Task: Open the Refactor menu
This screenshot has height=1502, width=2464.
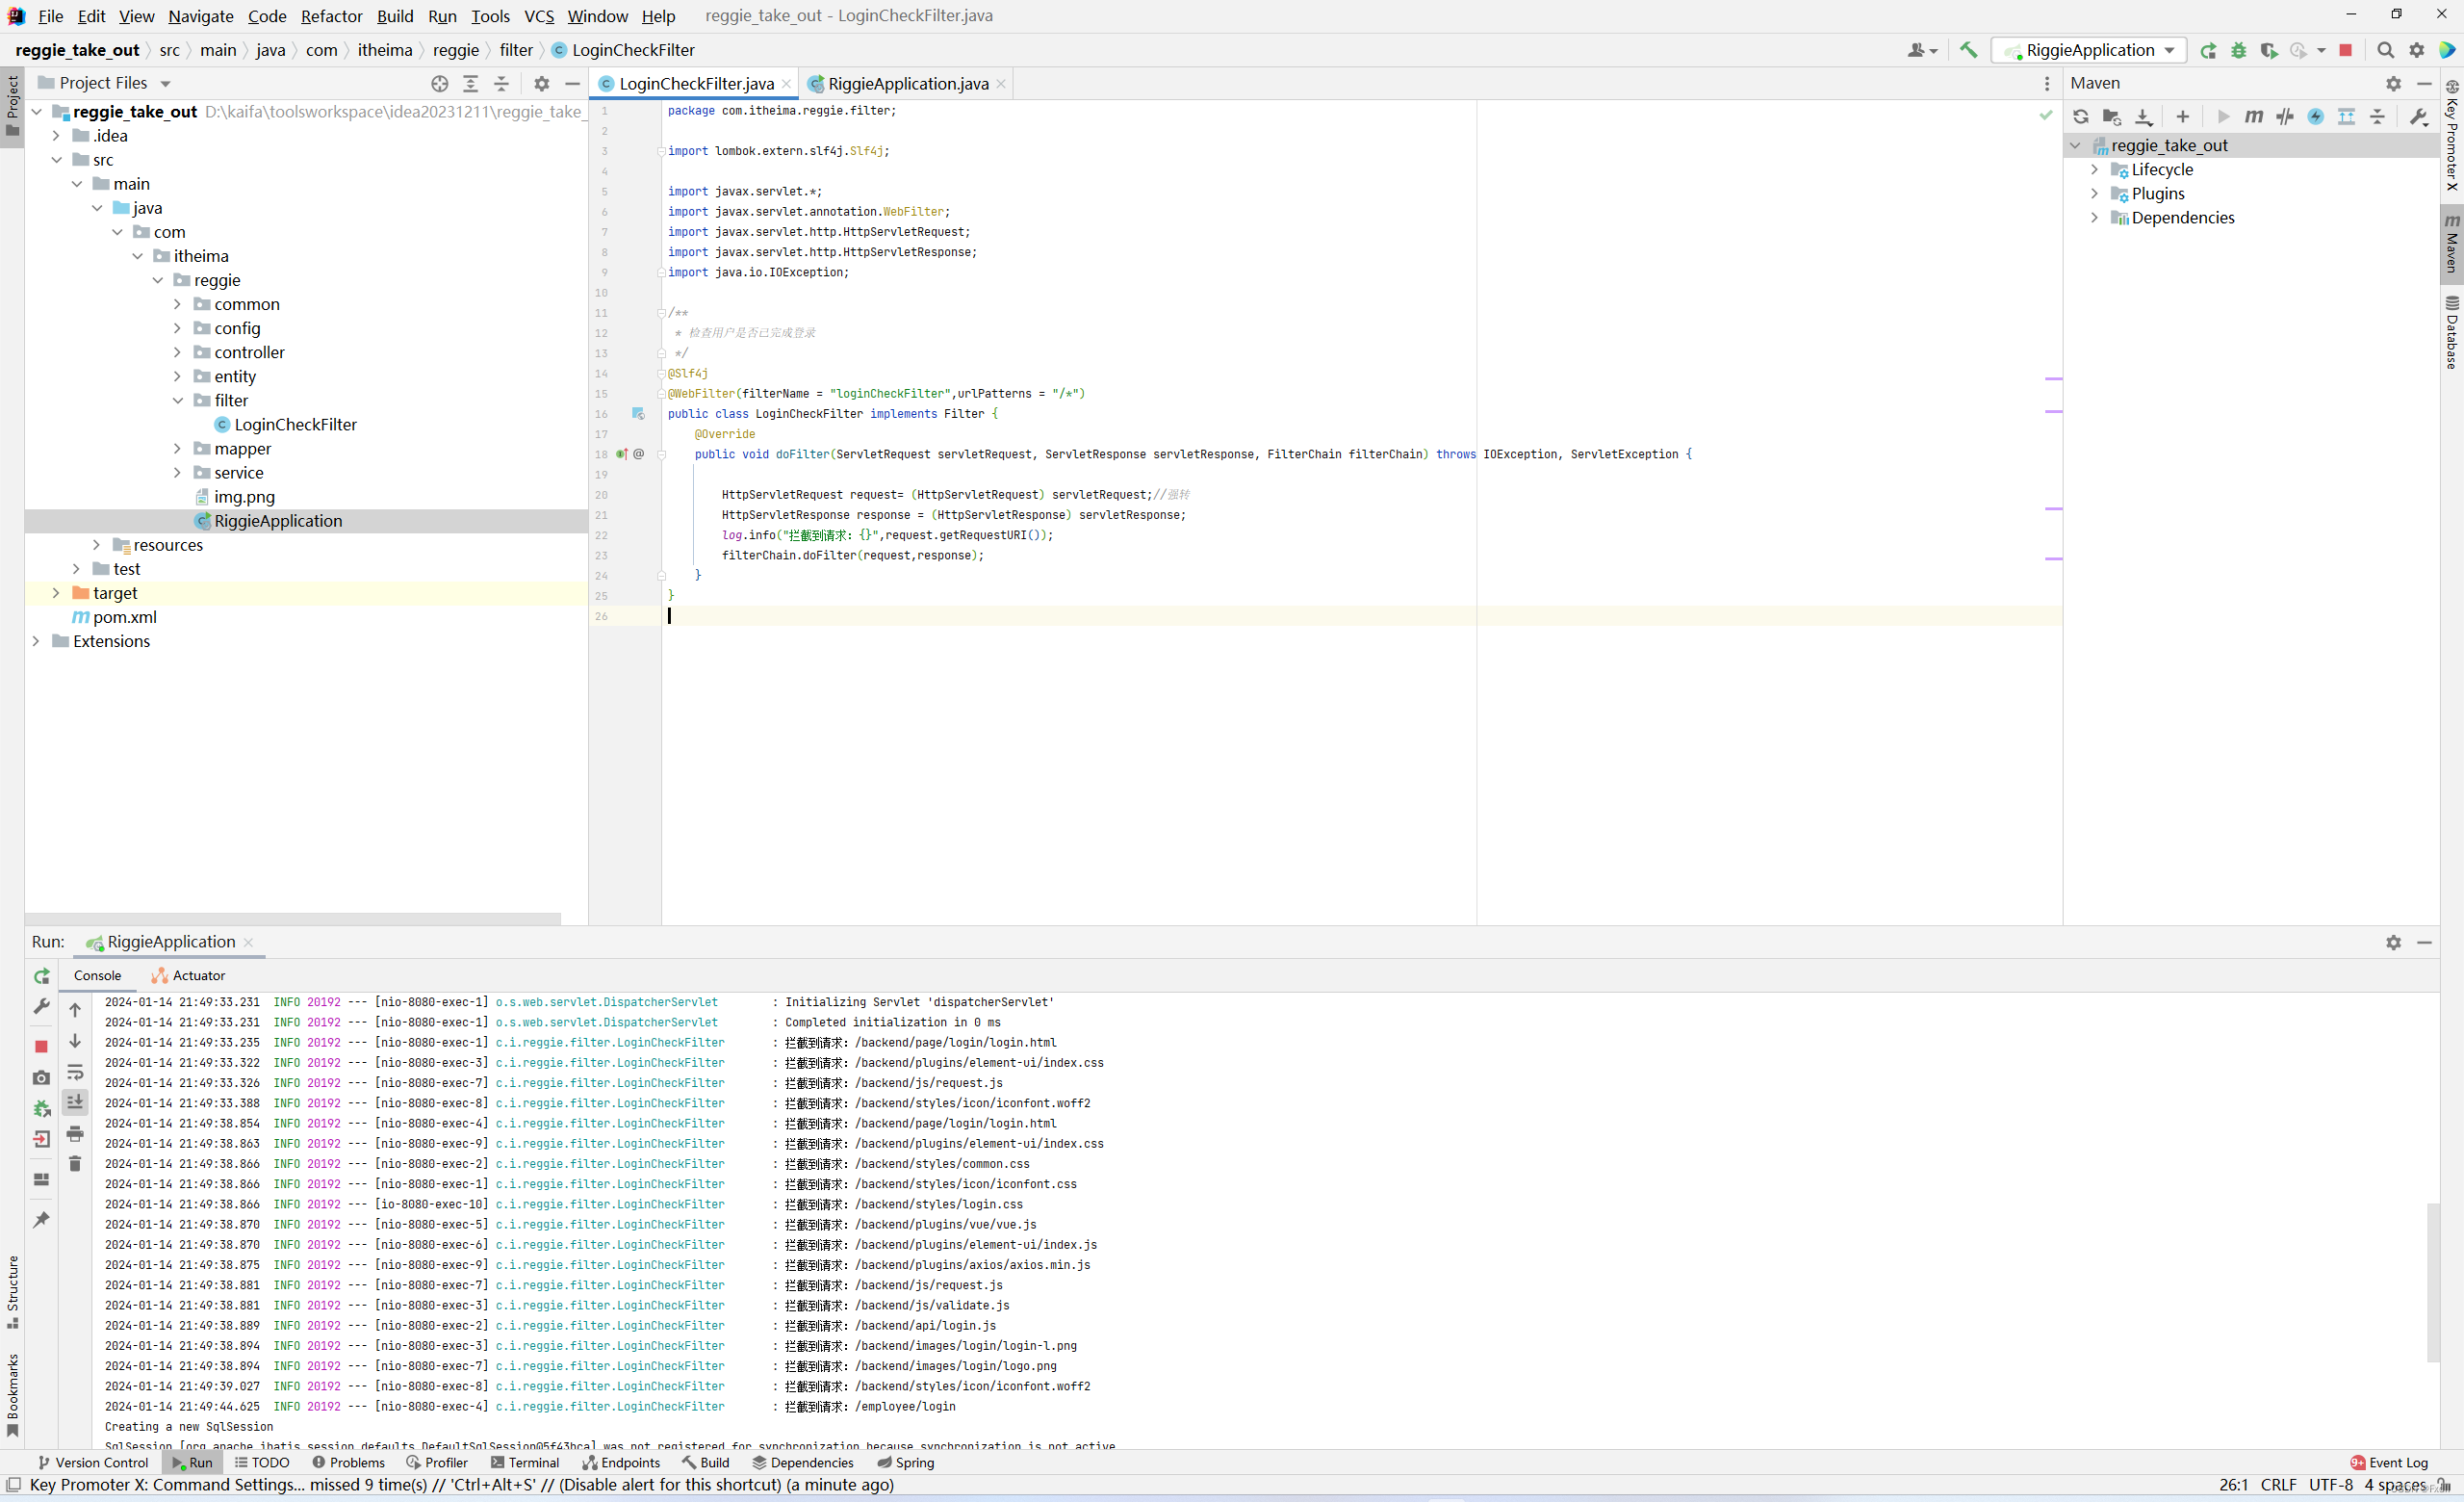Action: (x=331, y=16)
